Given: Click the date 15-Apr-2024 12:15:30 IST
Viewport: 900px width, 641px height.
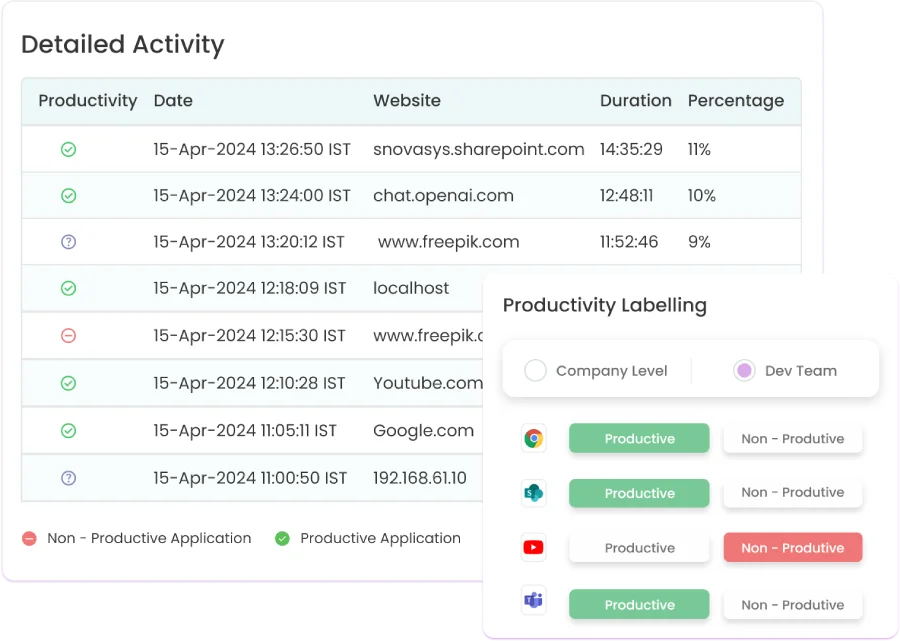Looking at the screenshot, I should pyautogui.click(x=249, y=335).
